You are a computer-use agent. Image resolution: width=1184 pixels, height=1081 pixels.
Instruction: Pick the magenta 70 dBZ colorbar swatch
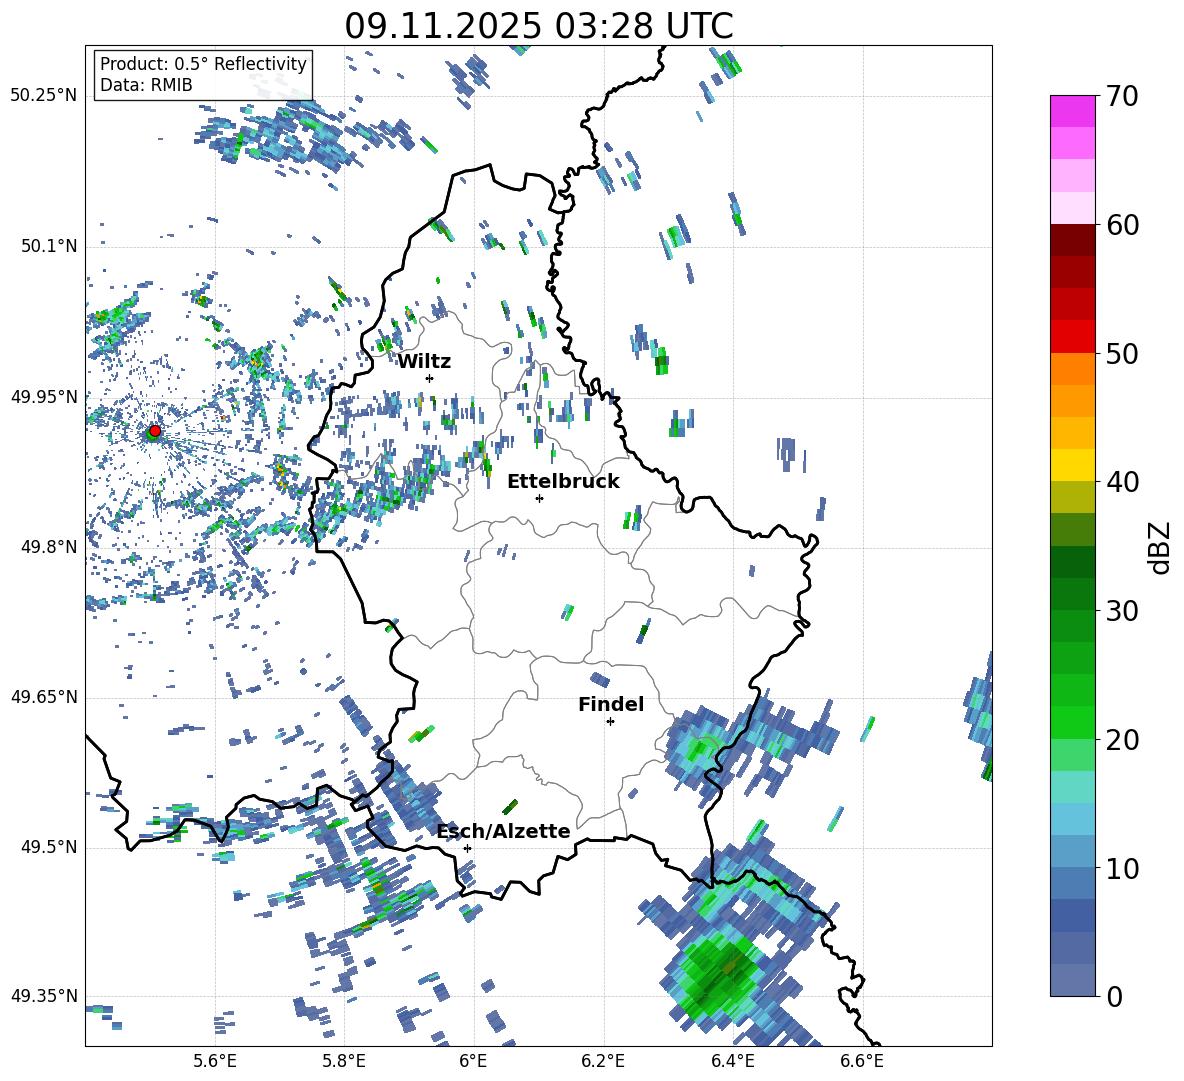pyautogui.click(x=1072, y=111)
